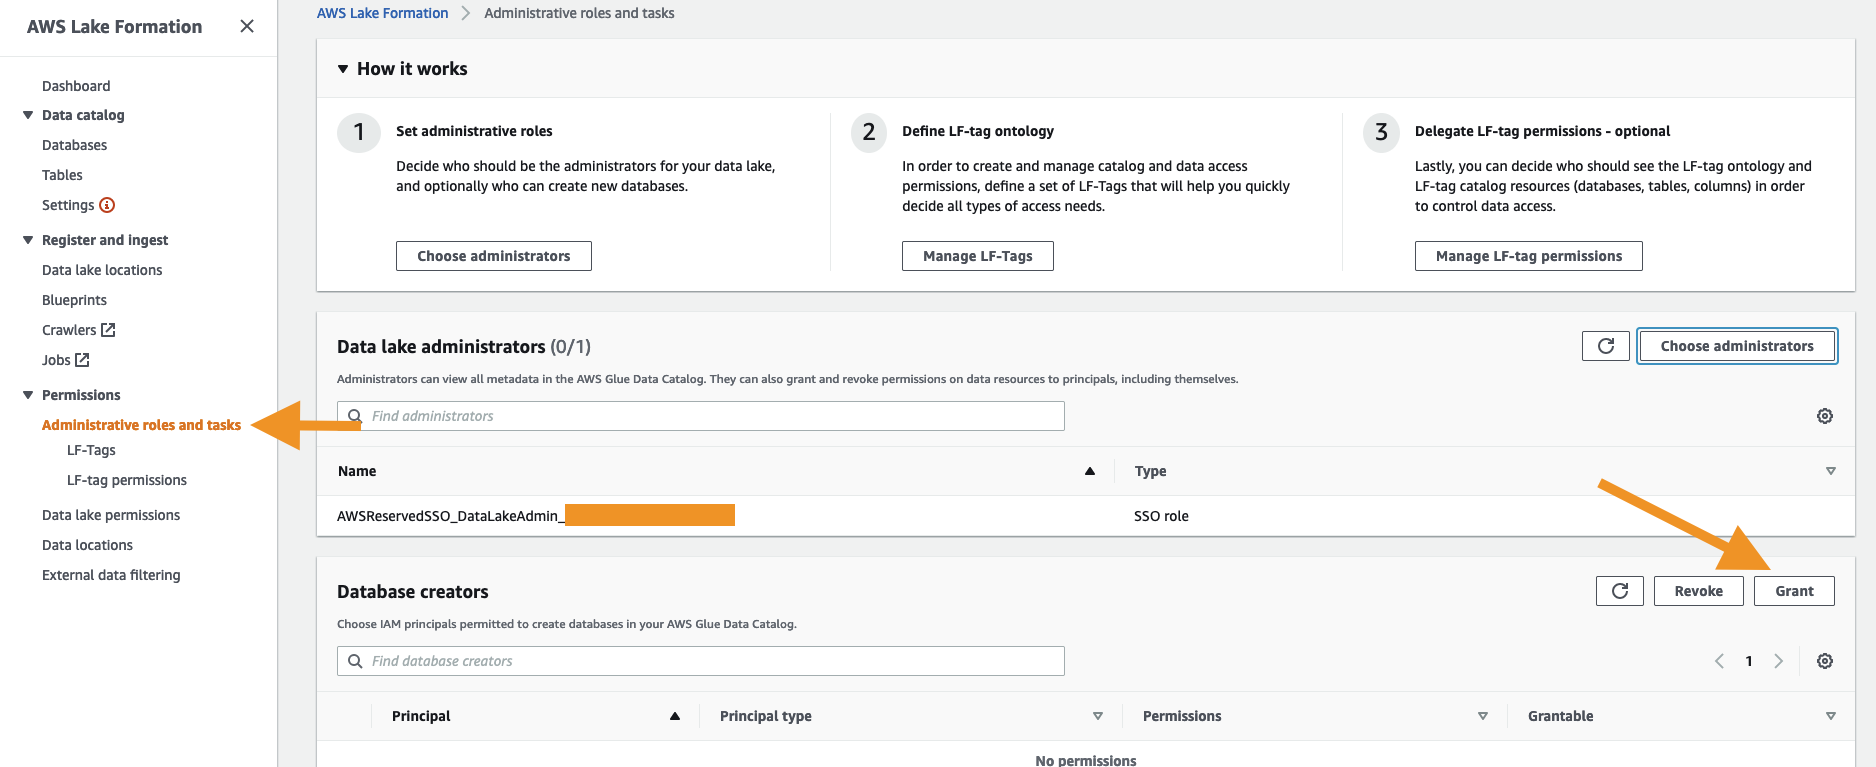
Task: Click Grant button for Database creators
Action: coord(1794,591)
